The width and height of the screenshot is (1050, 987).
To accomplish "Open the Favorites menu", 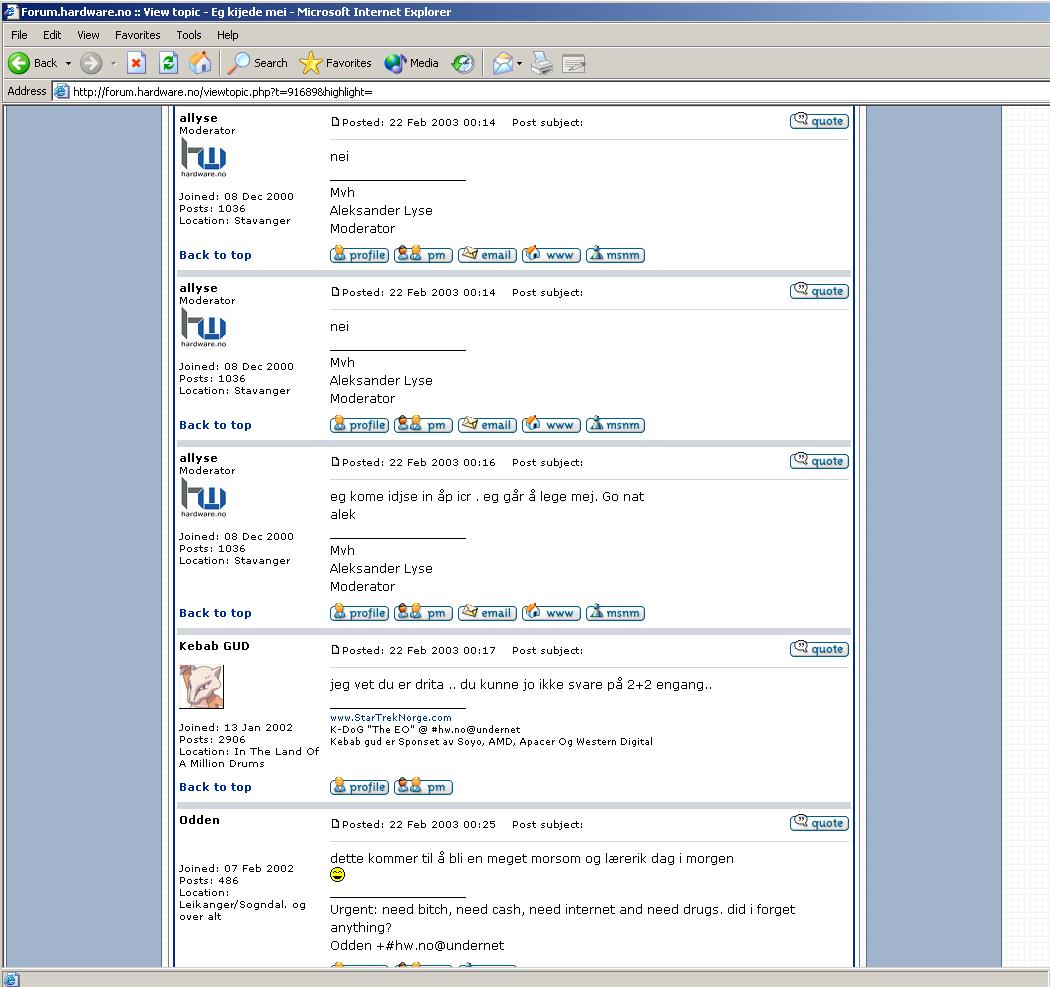I will coord(137,35).
